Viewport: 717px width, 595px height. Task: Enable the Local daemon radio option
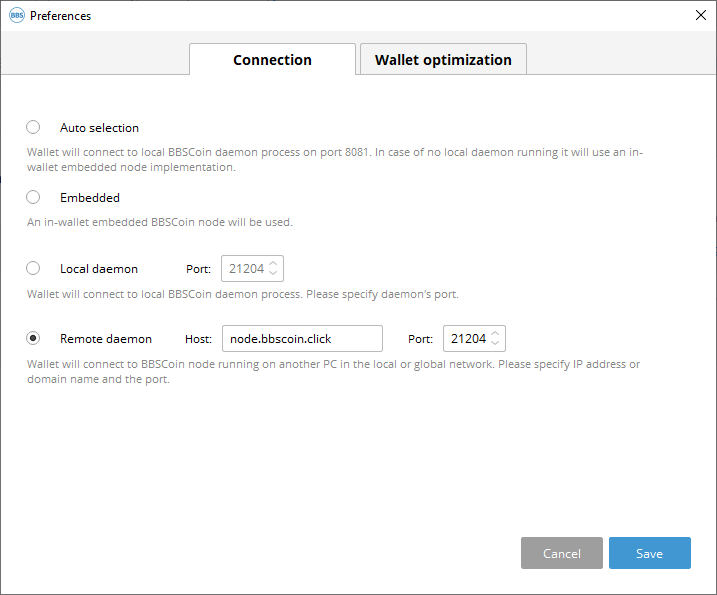[x=33, y=268]
